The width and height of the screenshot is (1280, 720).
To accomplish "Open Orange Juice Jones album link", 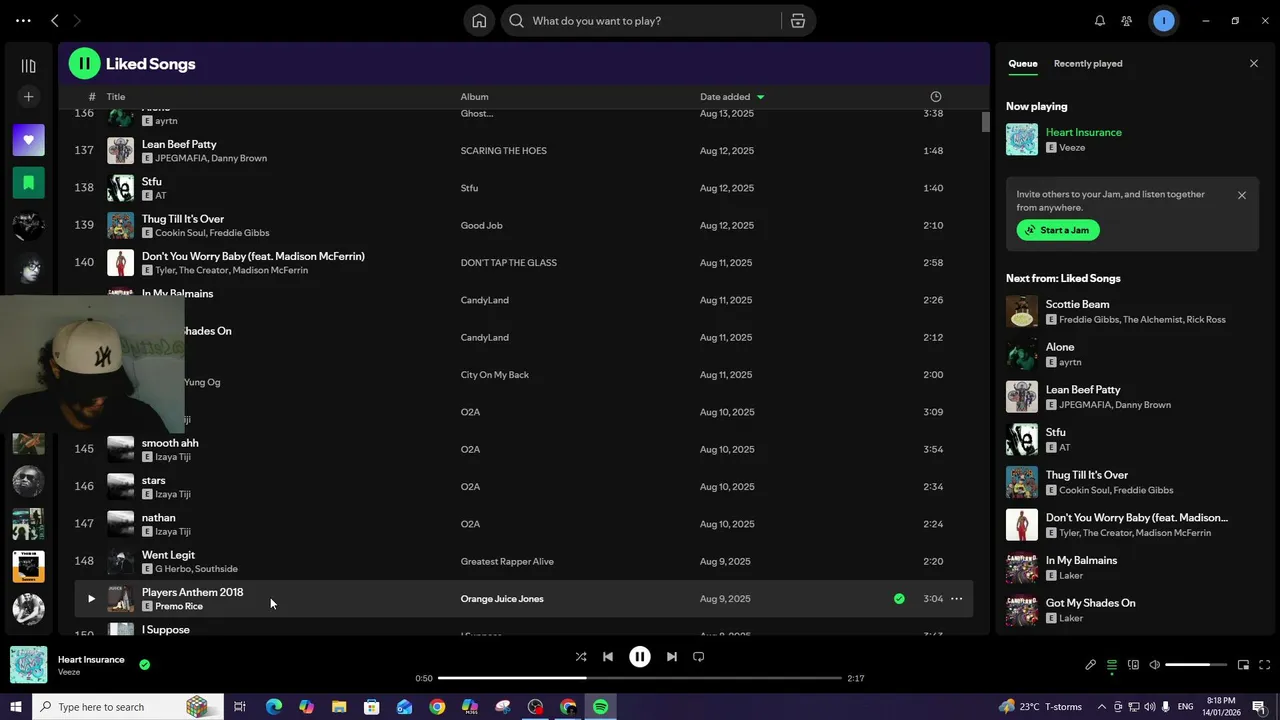I will click(502, 599).
